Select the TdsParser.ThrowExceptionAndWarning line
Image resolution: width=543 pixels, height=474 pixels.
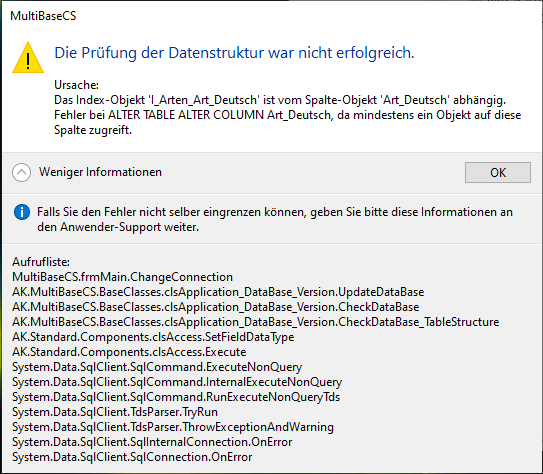[173, 427]
